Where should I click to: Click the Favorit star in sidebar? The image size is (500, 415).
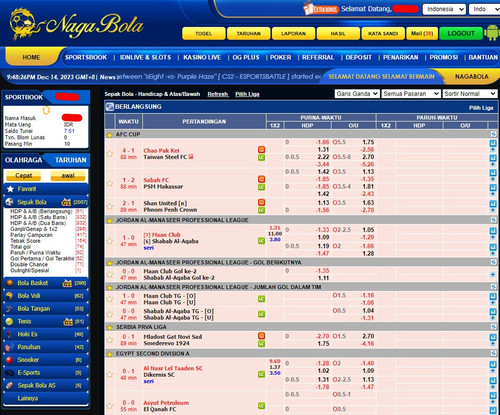10,189
